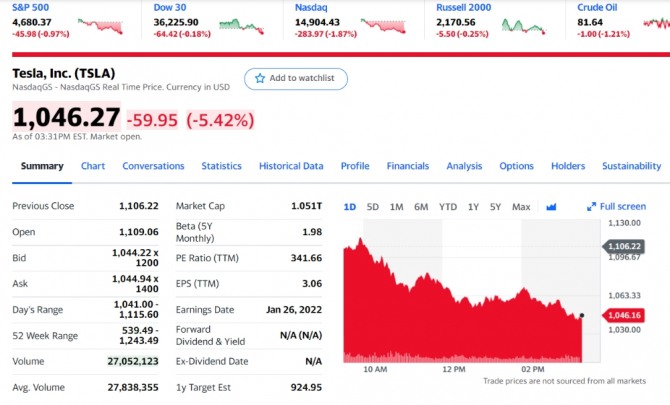
Task: Set chart range to YTD
Action: (447, 207)
